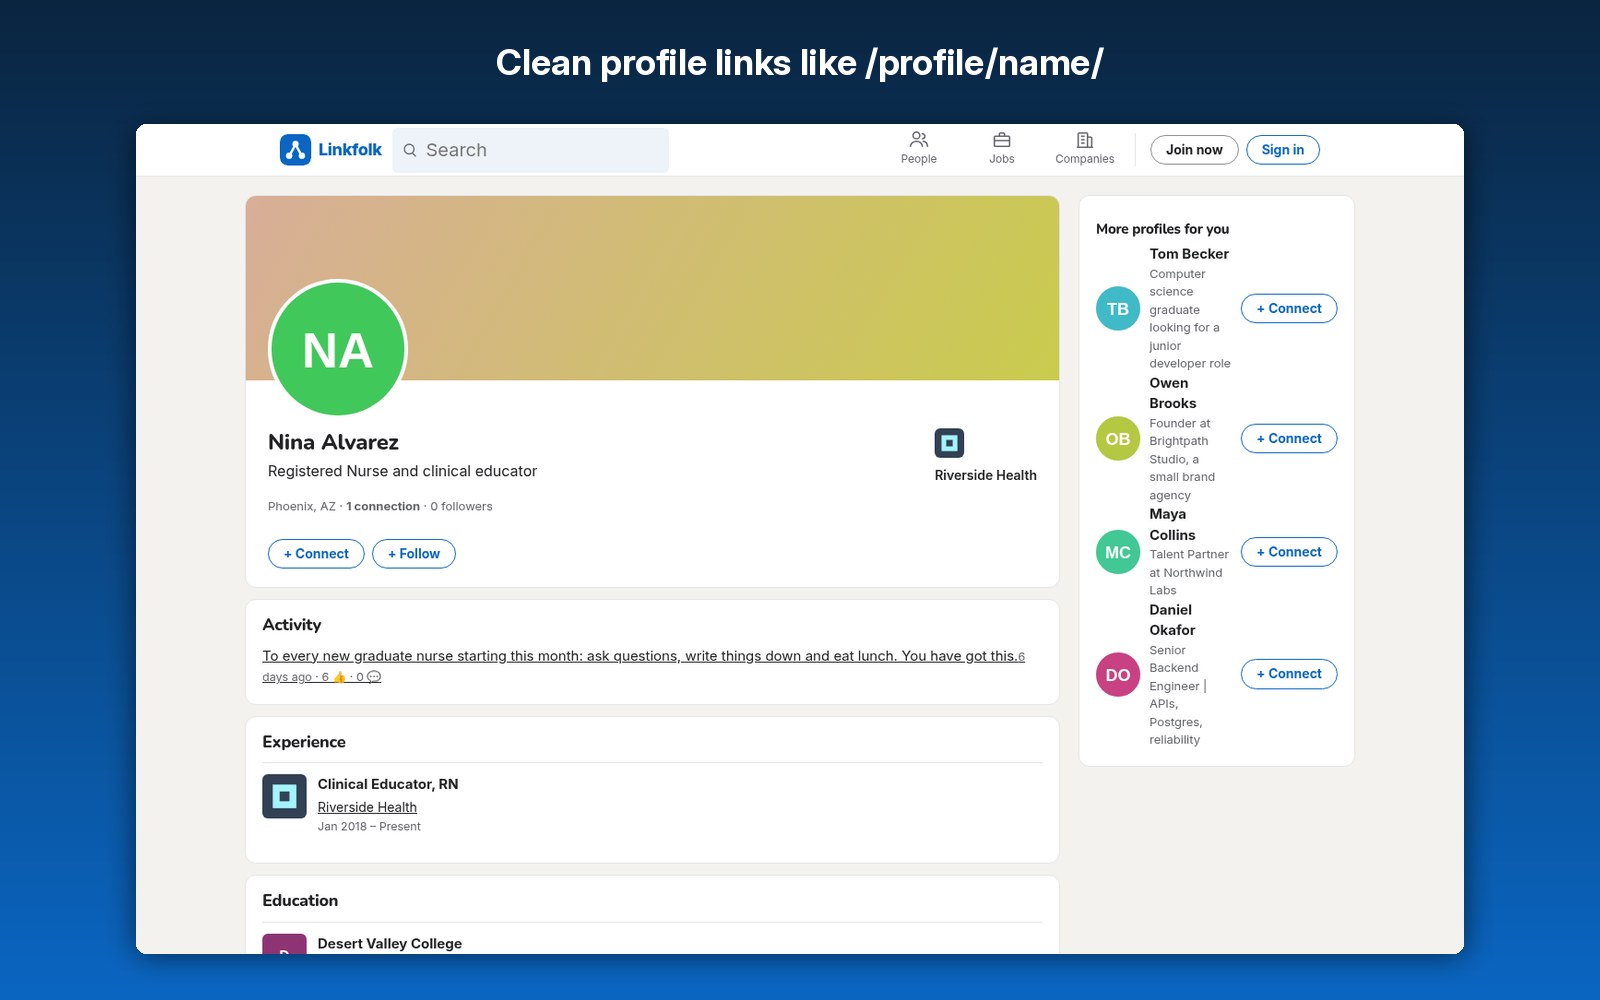
Task: Click Tom Becker's TB avatar
Action: point(1118,309)
